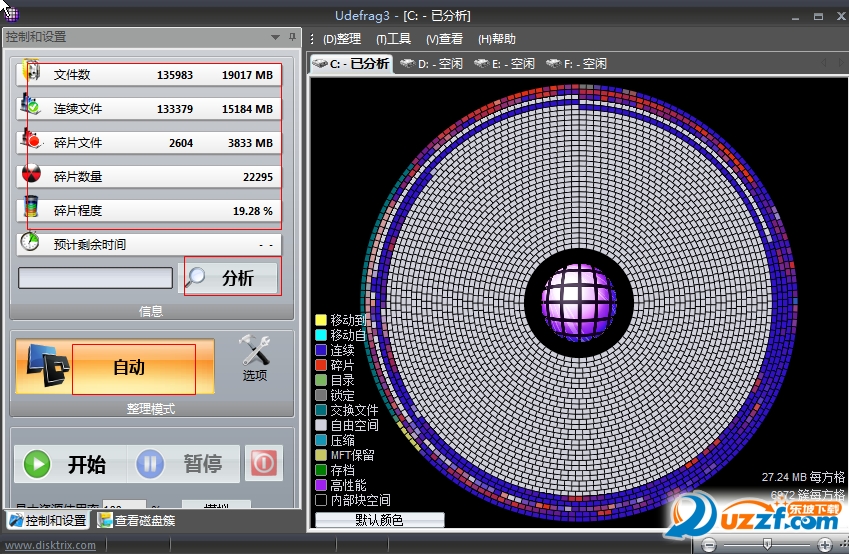
Task: Click the 分析 analyze button
Action: [229, 277]
